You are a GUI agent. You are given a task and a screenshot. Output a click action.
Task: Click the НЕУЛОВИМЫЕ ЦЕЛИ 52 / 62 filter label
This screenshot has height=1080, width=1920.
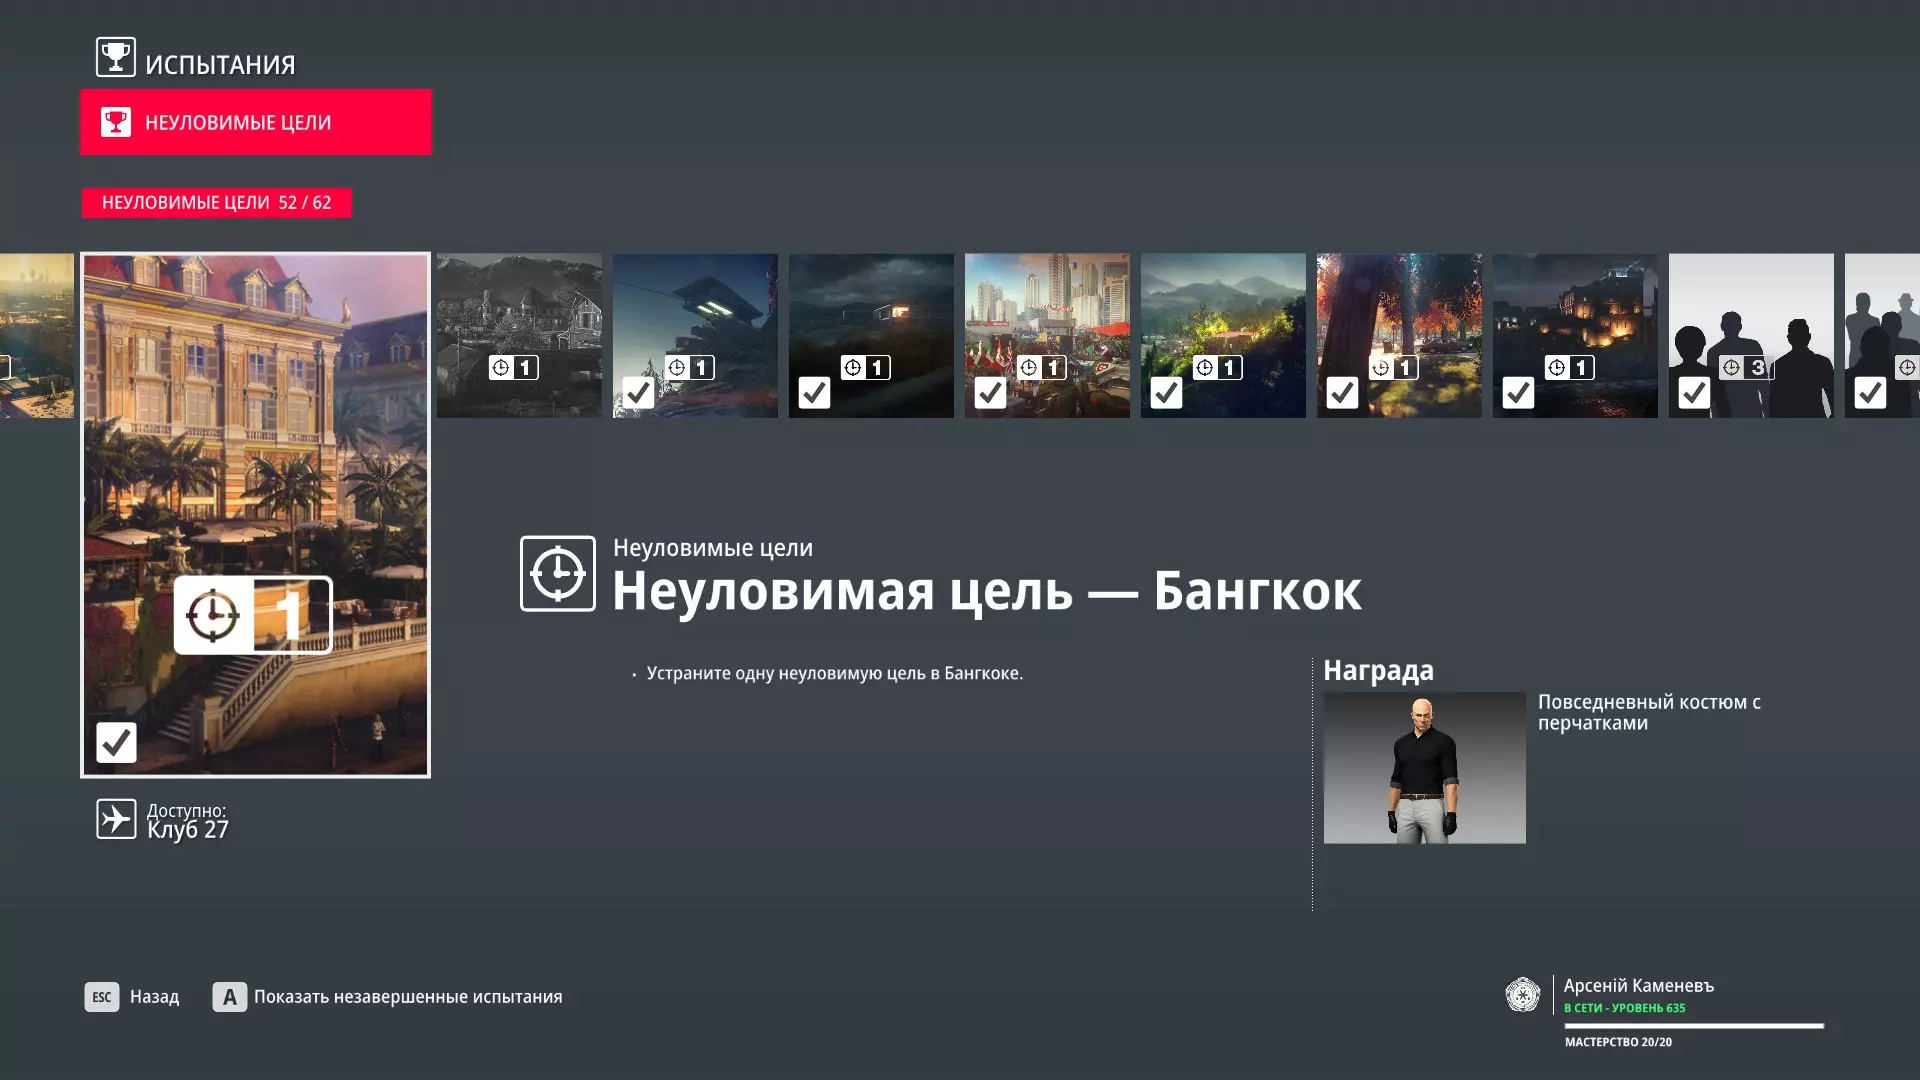pos(216,203)
